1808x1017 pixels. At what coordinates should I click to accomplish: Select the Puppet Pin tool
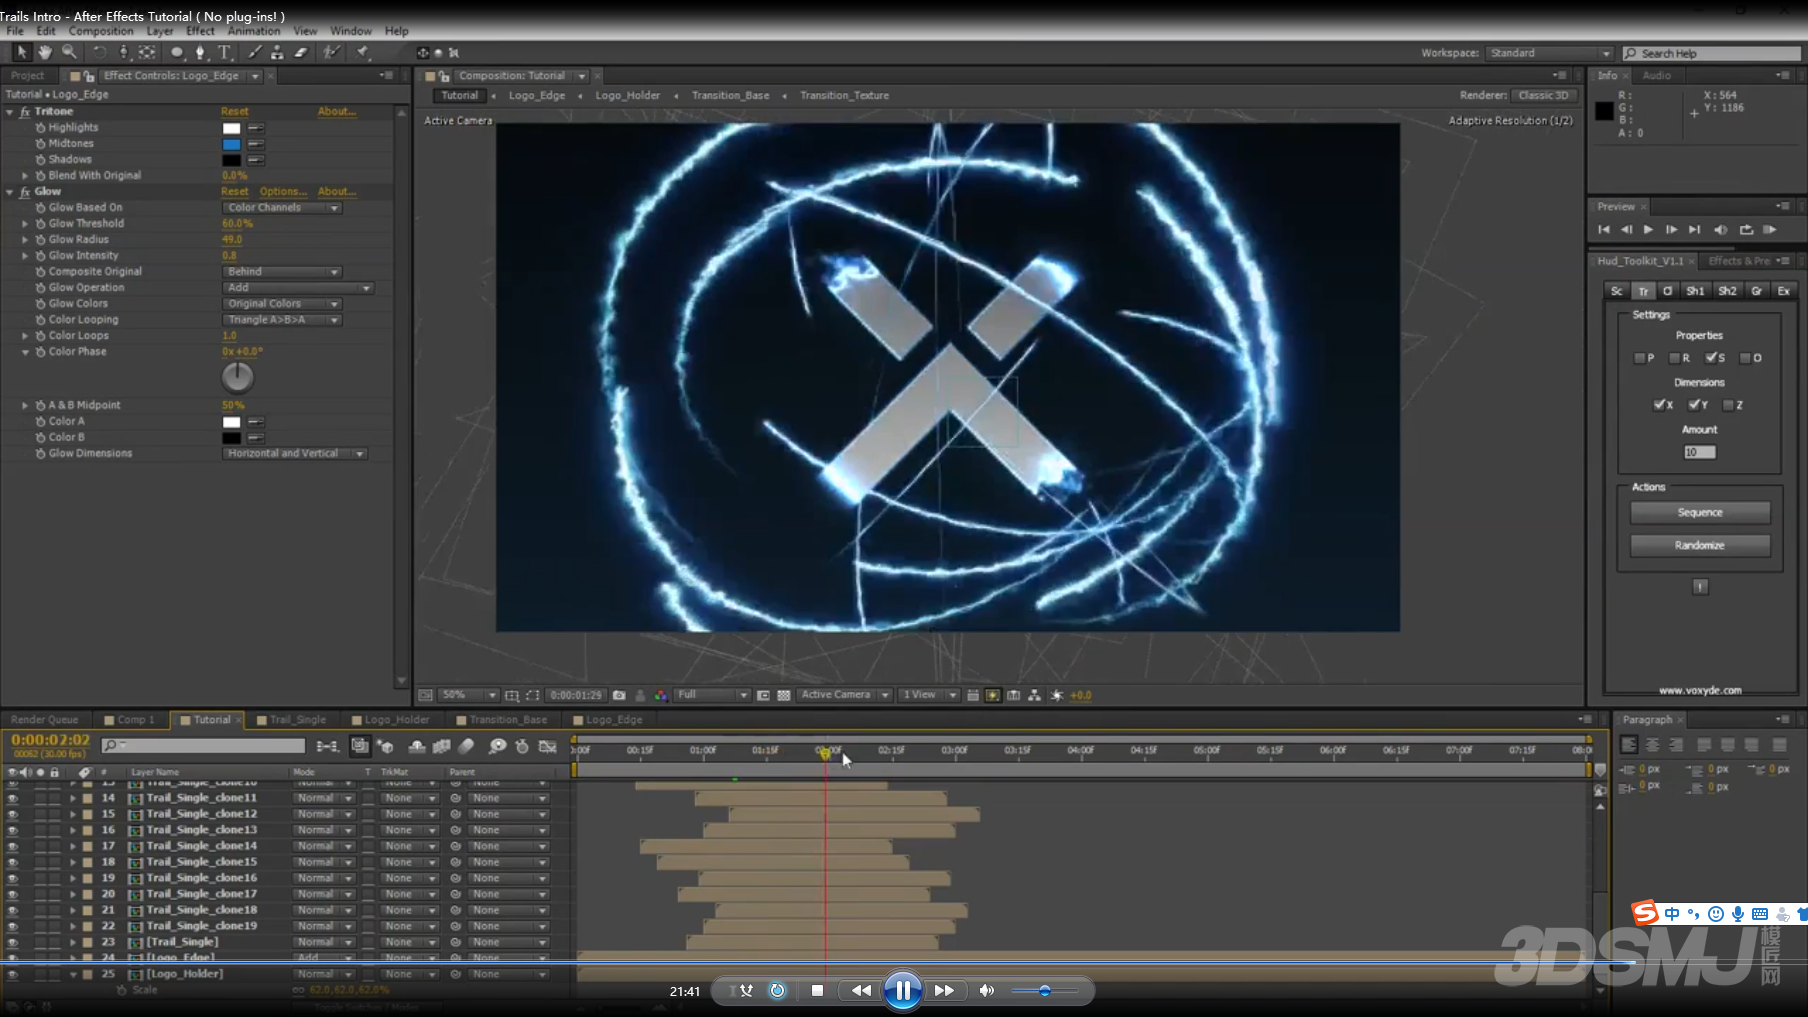(x=363, y=52)
